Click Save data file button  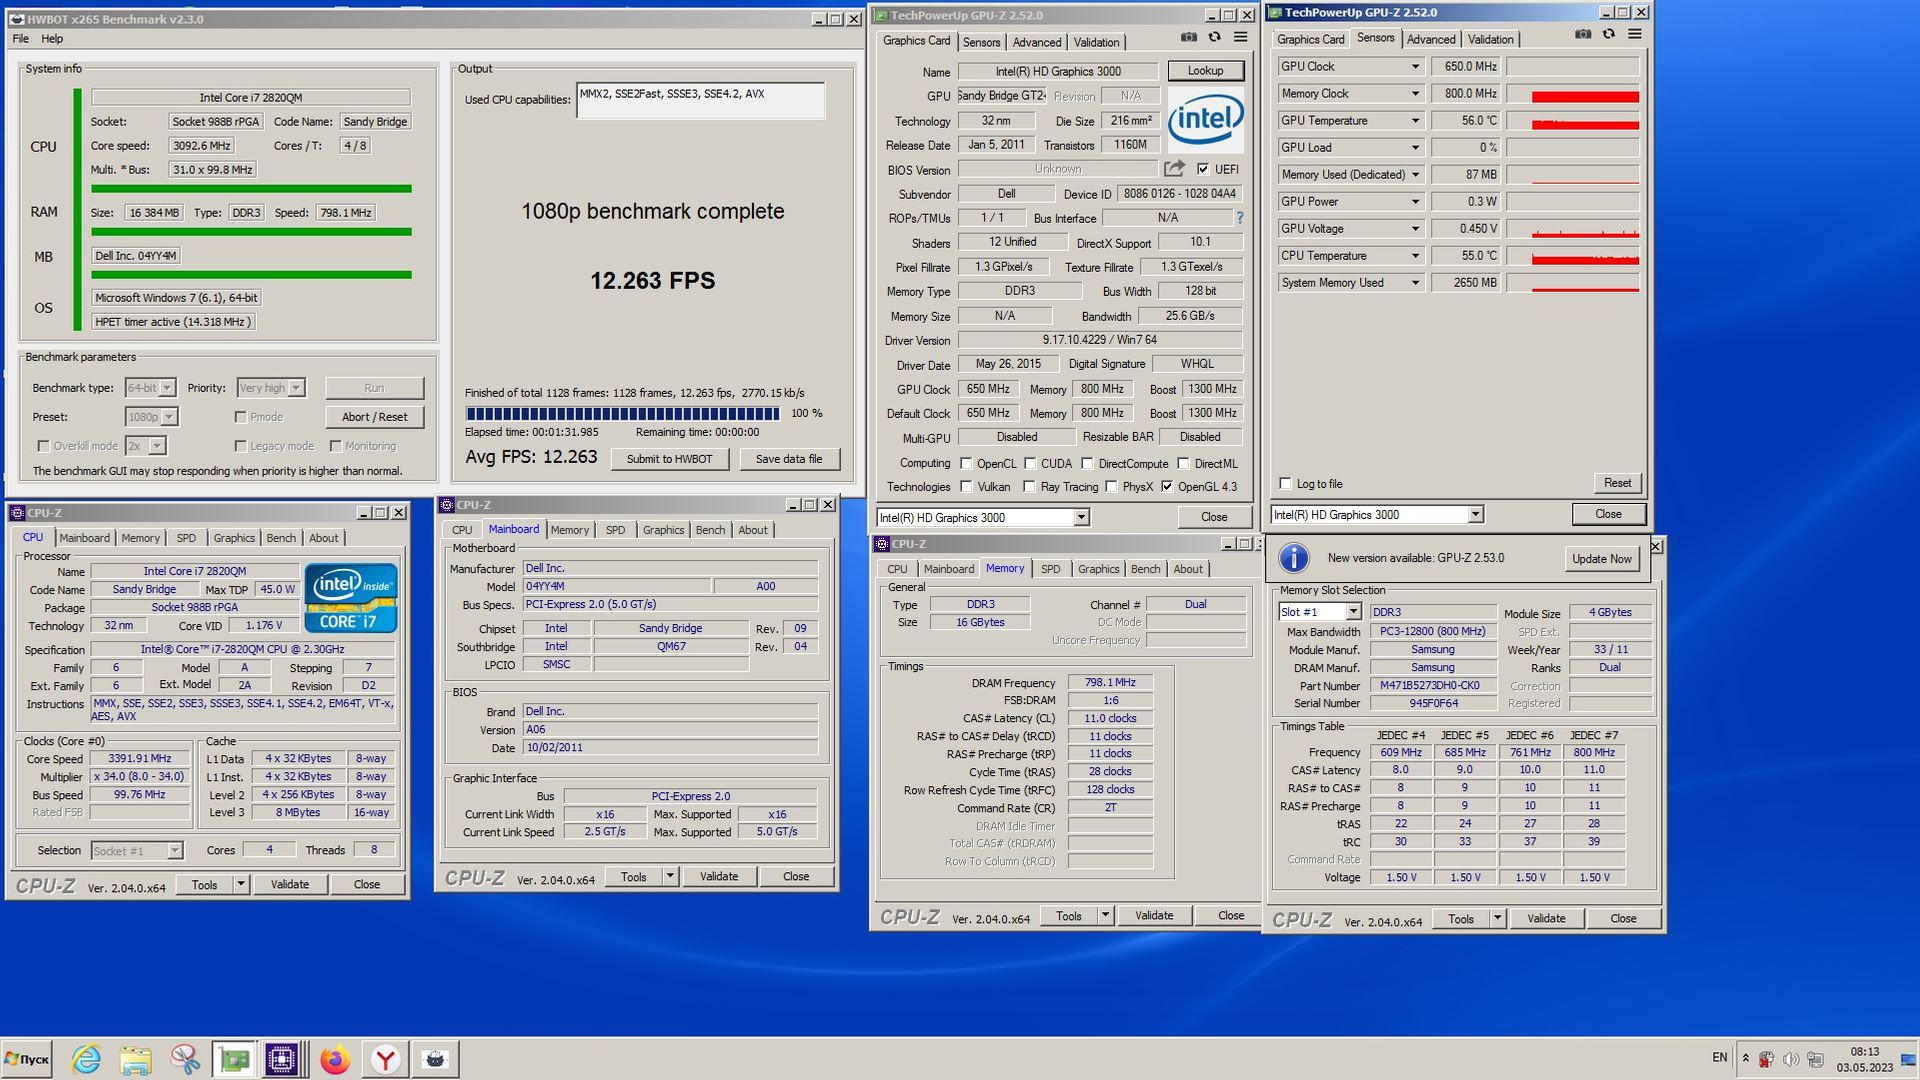789,459
